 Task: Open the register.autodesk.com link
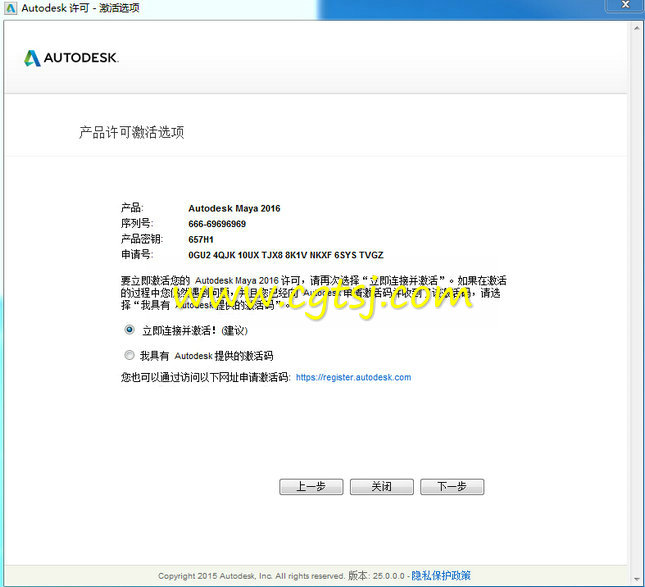353,377
